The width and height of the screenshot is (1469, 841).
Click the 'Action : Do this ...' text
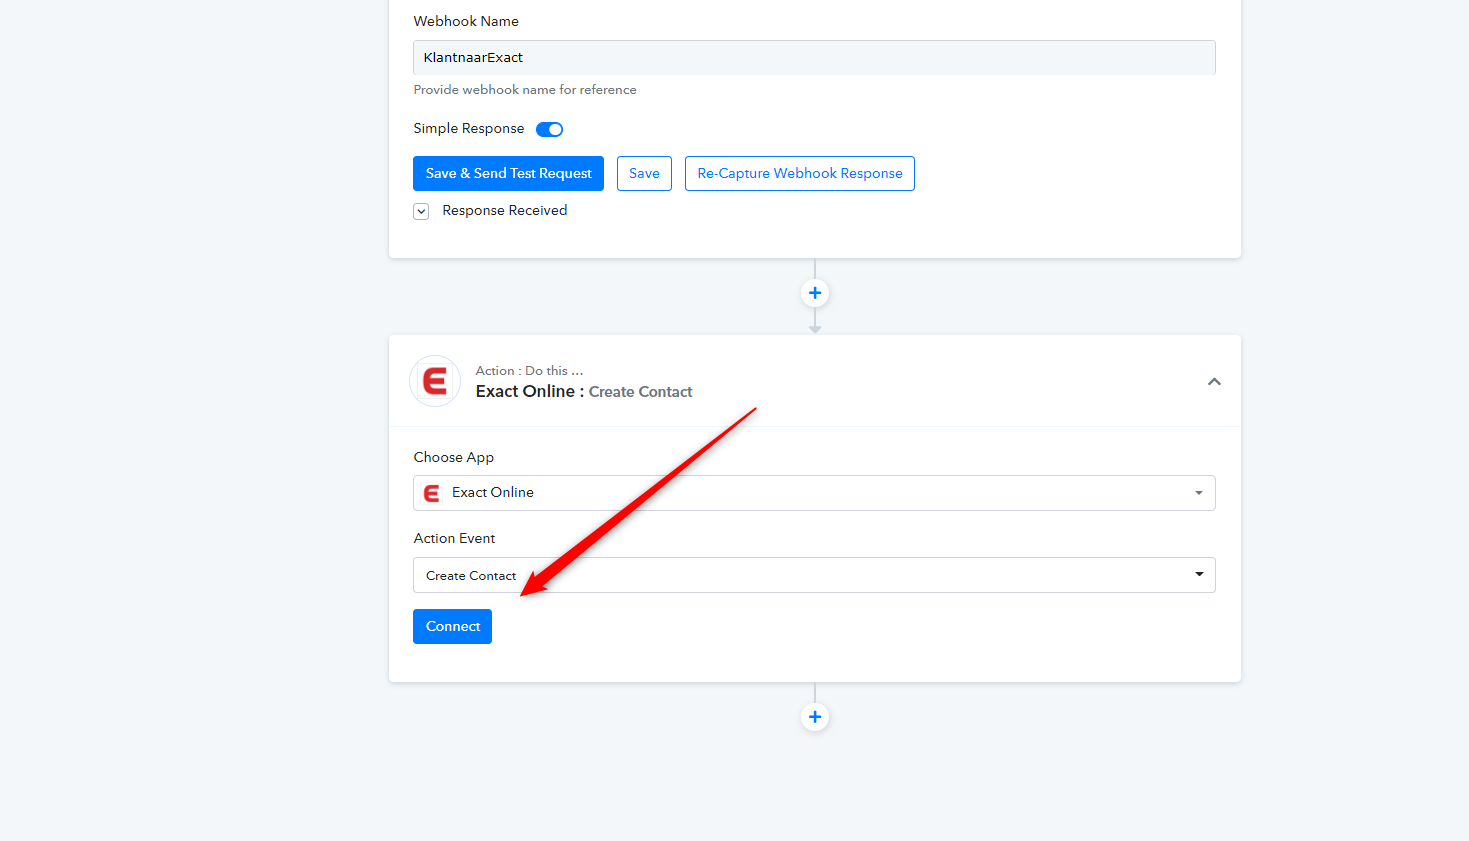pyautogui.click(x=529, y=370)
